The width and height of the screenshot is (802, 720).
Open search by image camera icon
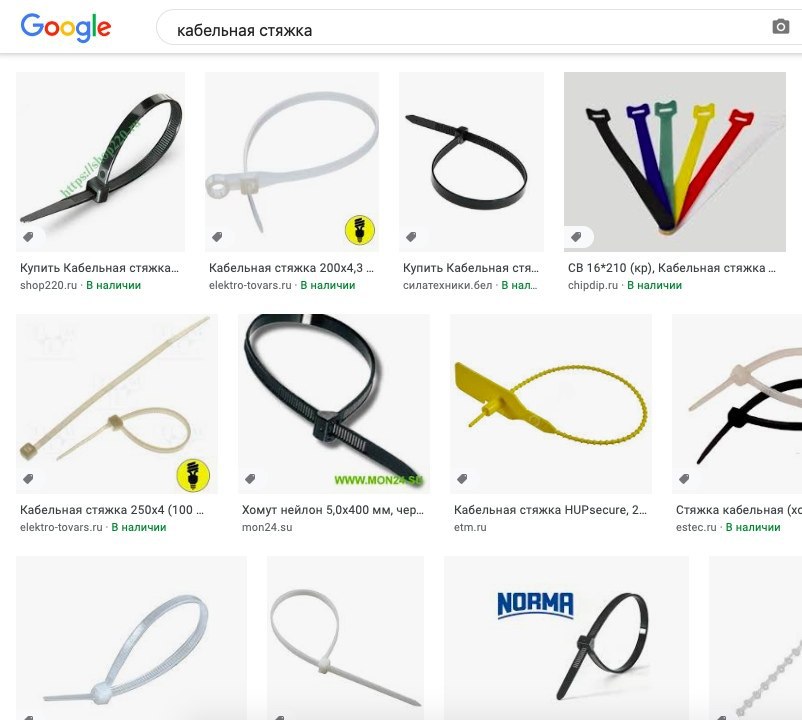click(781, 27)
